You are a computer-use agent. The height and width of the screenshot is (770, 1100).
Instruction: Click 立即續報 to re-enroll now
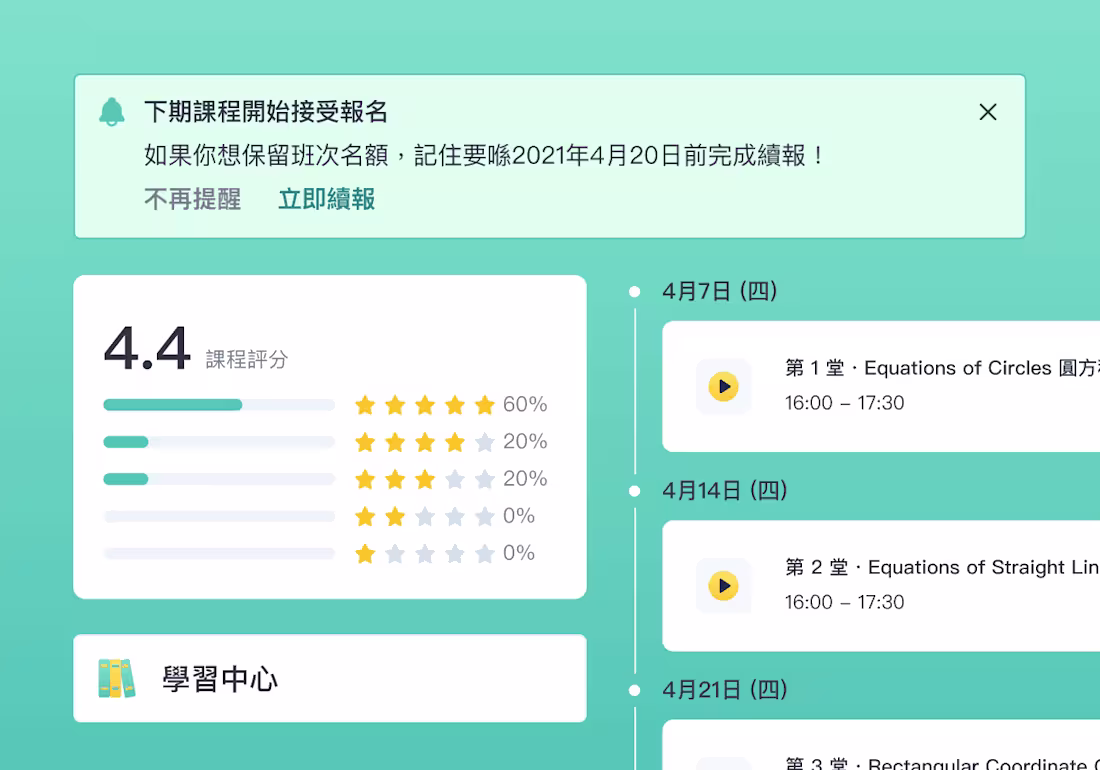[326, 199]
